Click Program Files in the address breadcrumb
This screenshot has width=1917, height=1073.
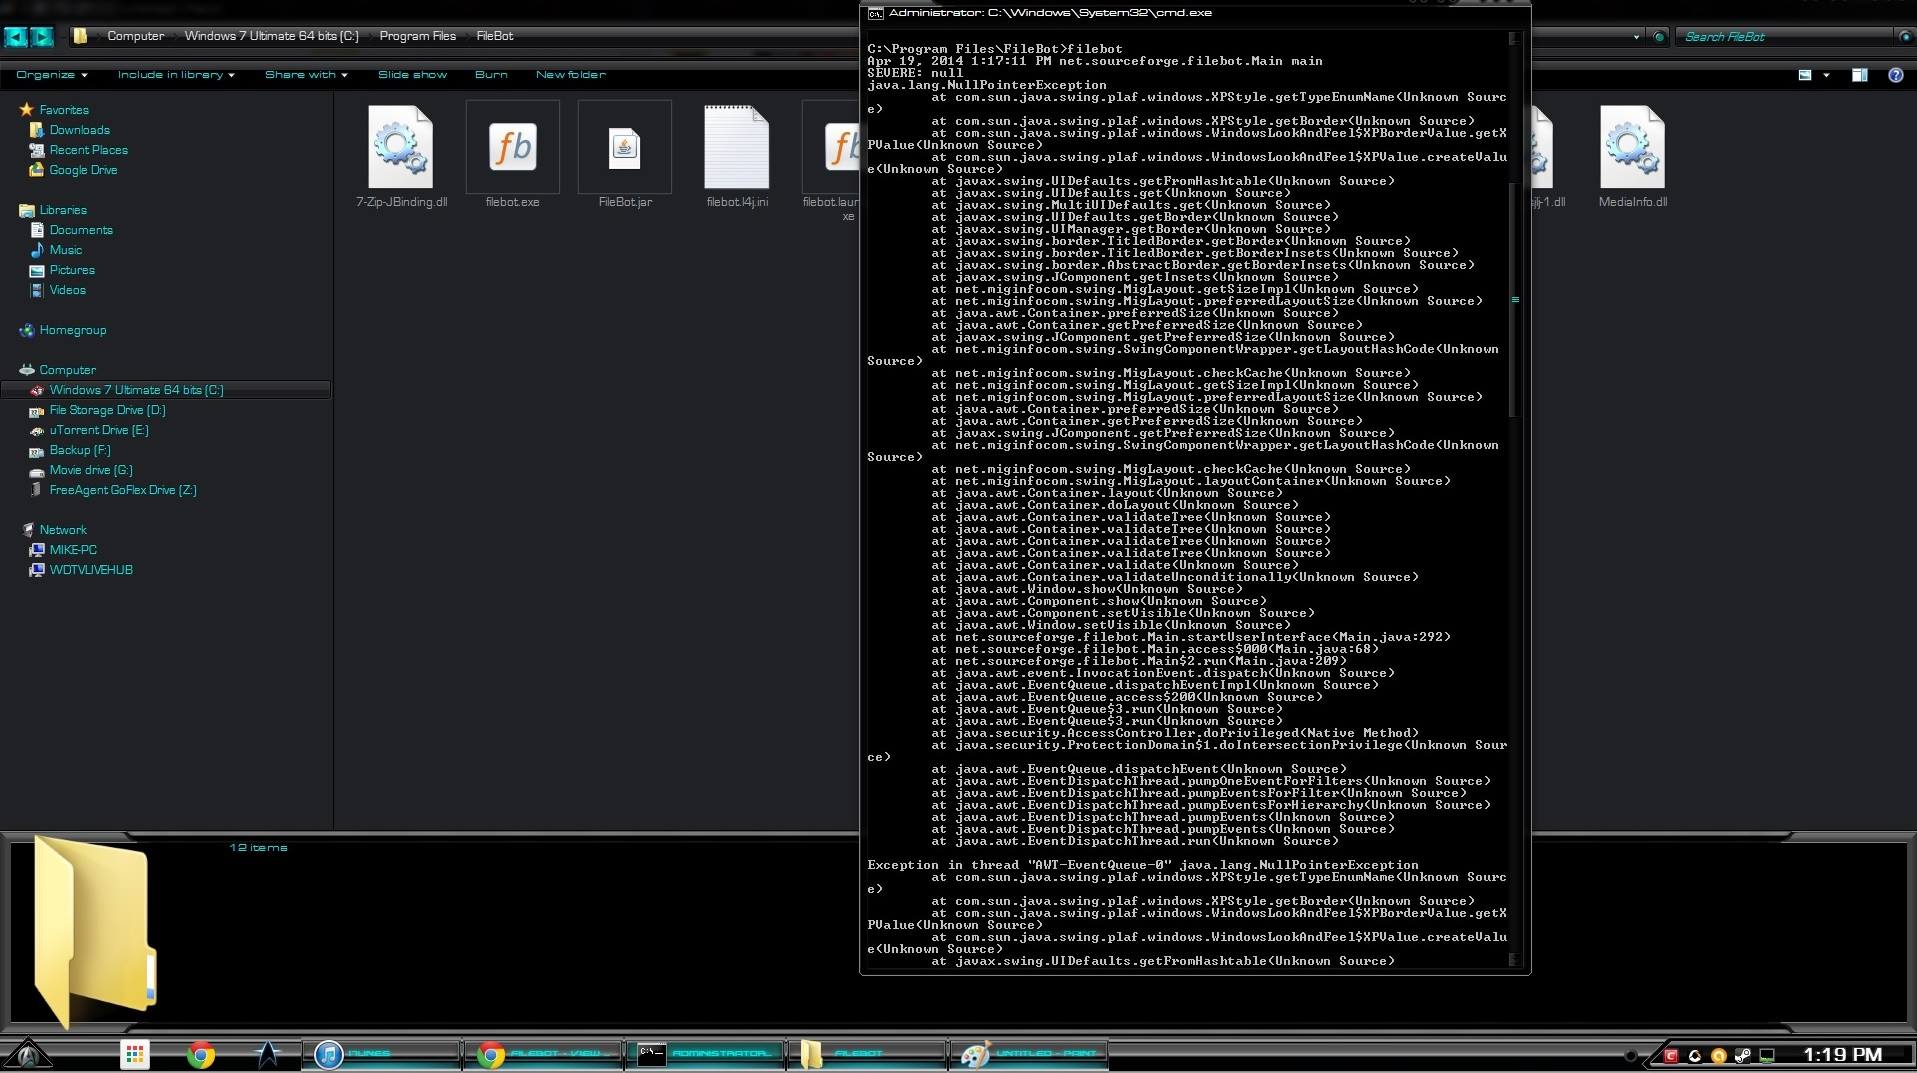[x=417, y=36]
